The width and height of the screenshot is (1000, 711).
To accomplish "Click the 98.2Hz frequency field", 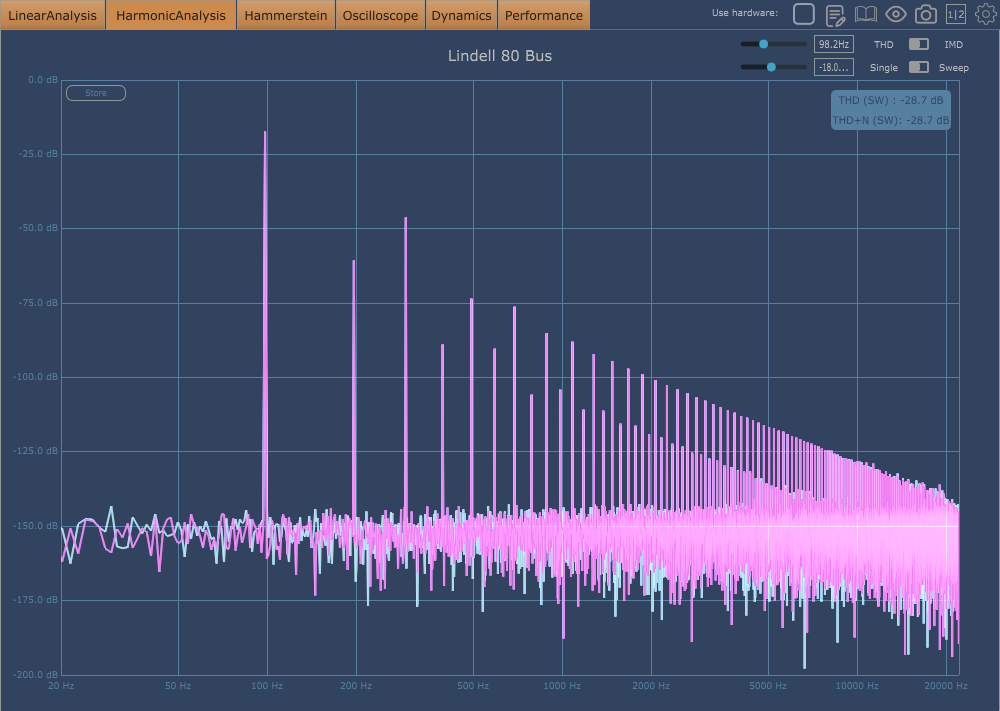I will pos(834,44).
